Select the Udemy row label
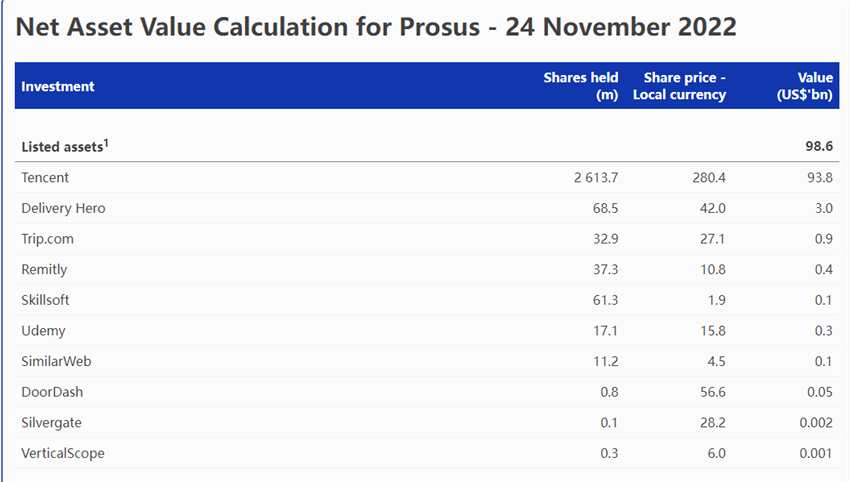Viewport: 850px width, 482px height. pos(43,331)
